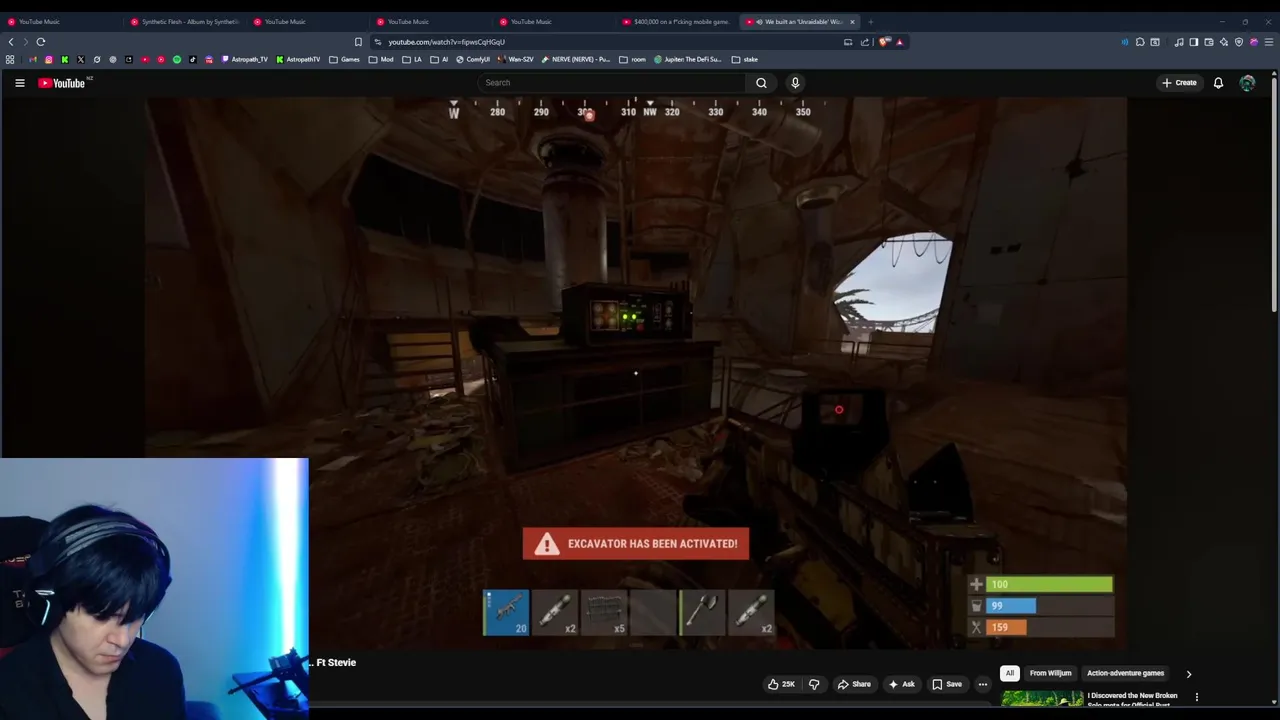Share the video
This screenshot has height=720, width=1280.
pos(854,684)
